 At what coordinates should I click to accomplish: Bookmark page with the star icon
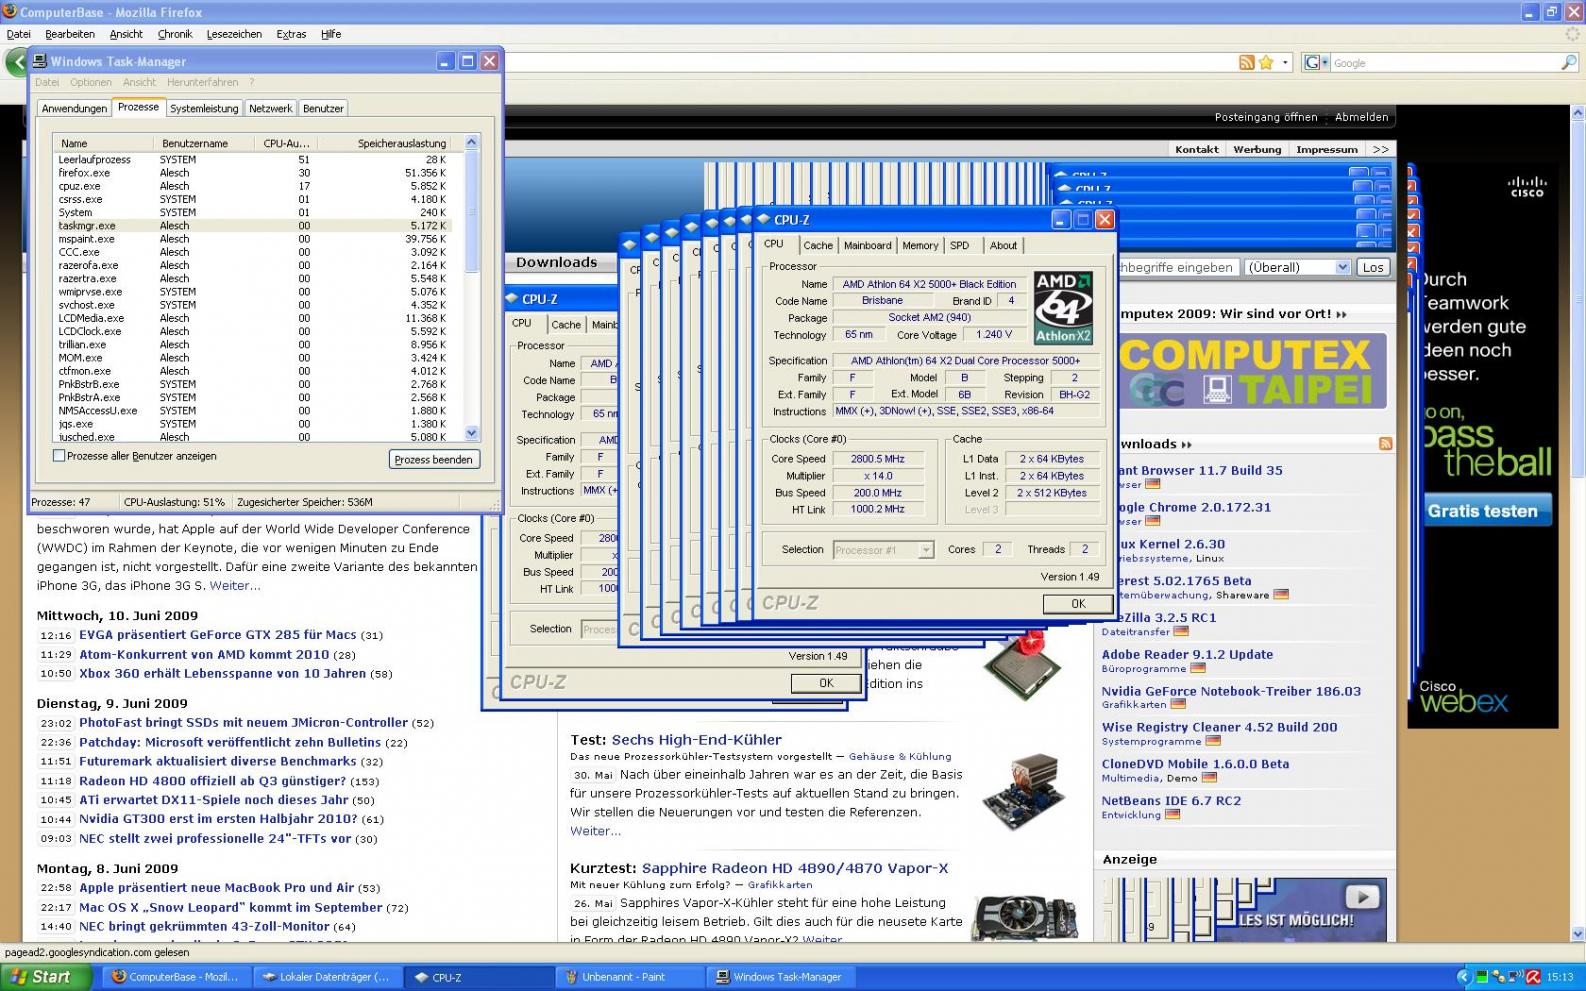tap(1266, 62)
